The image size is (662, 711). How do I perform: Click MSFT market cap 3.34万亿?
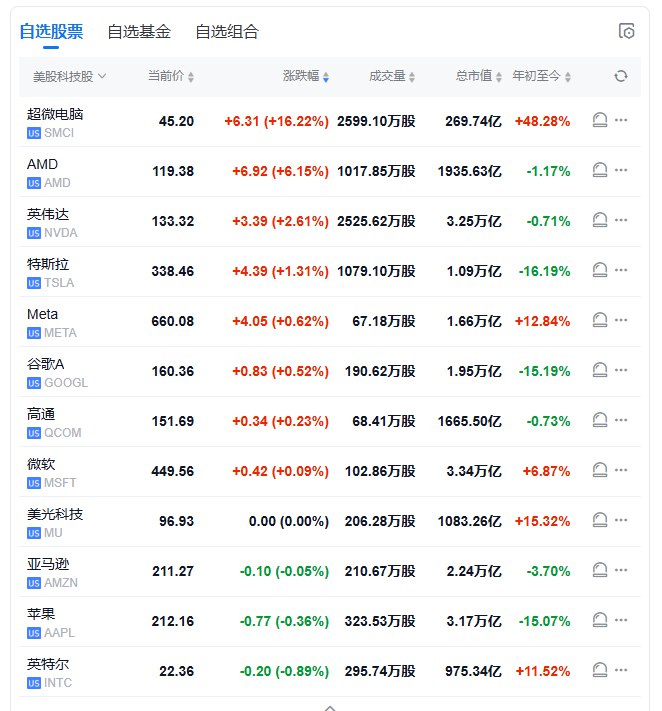(x=474, y=471)
